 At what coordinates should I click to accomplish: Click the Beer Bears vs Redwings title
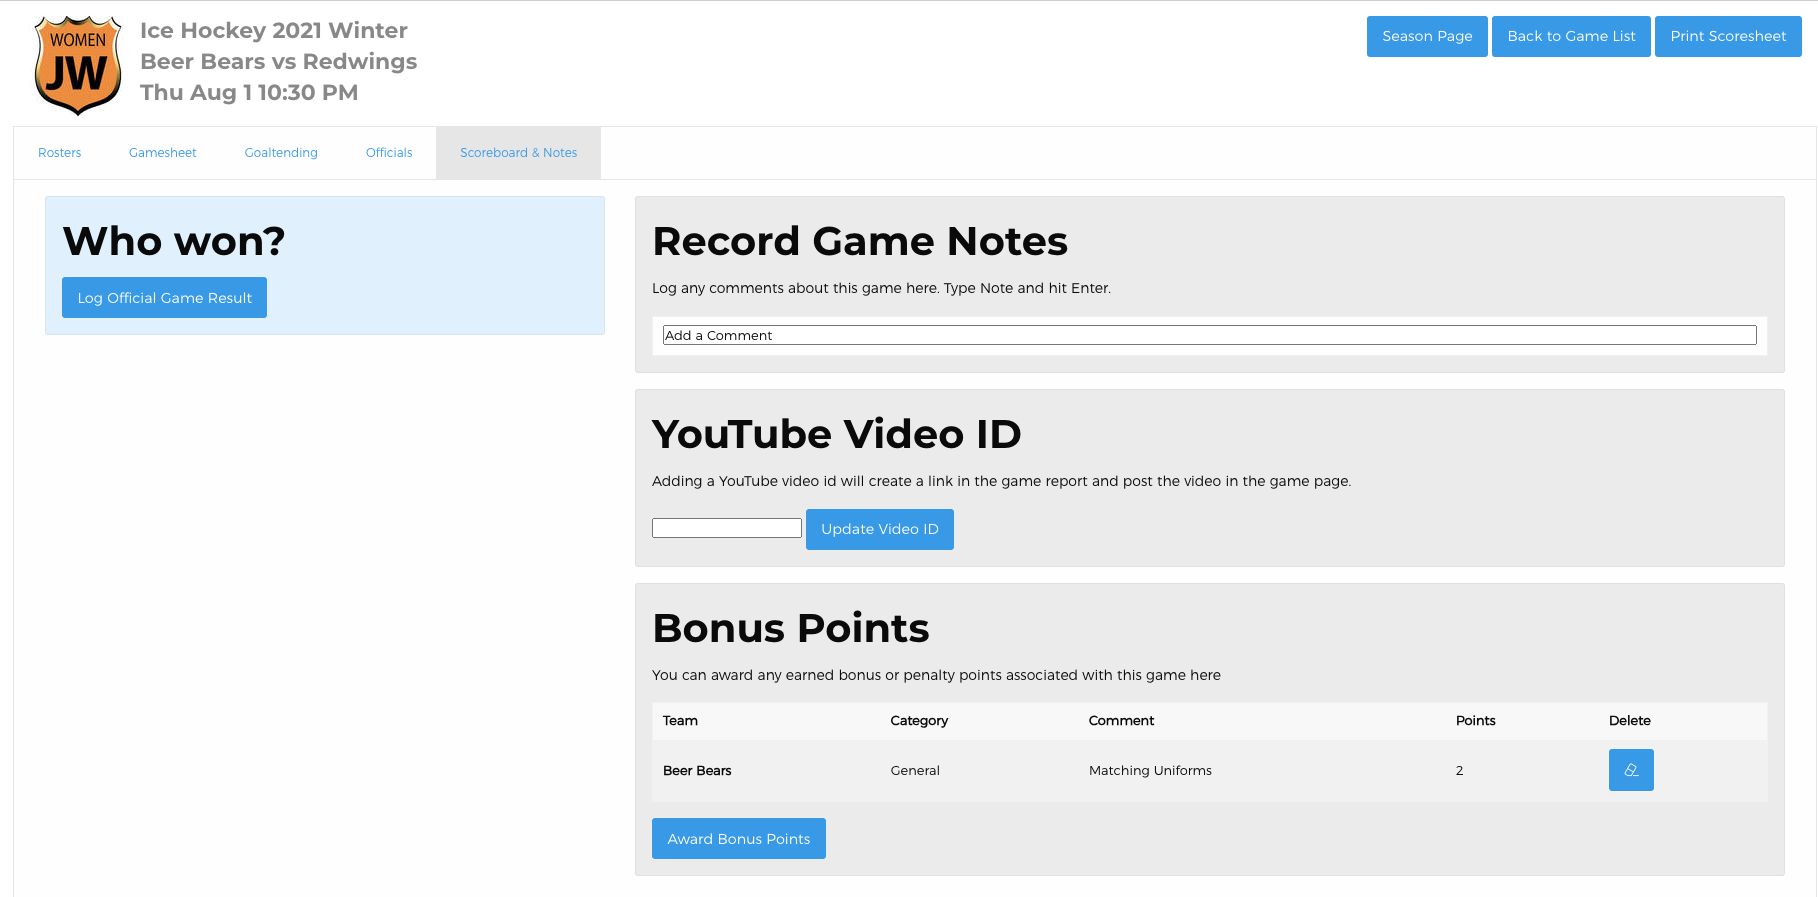pyautogui.click(x=279, y=62)
